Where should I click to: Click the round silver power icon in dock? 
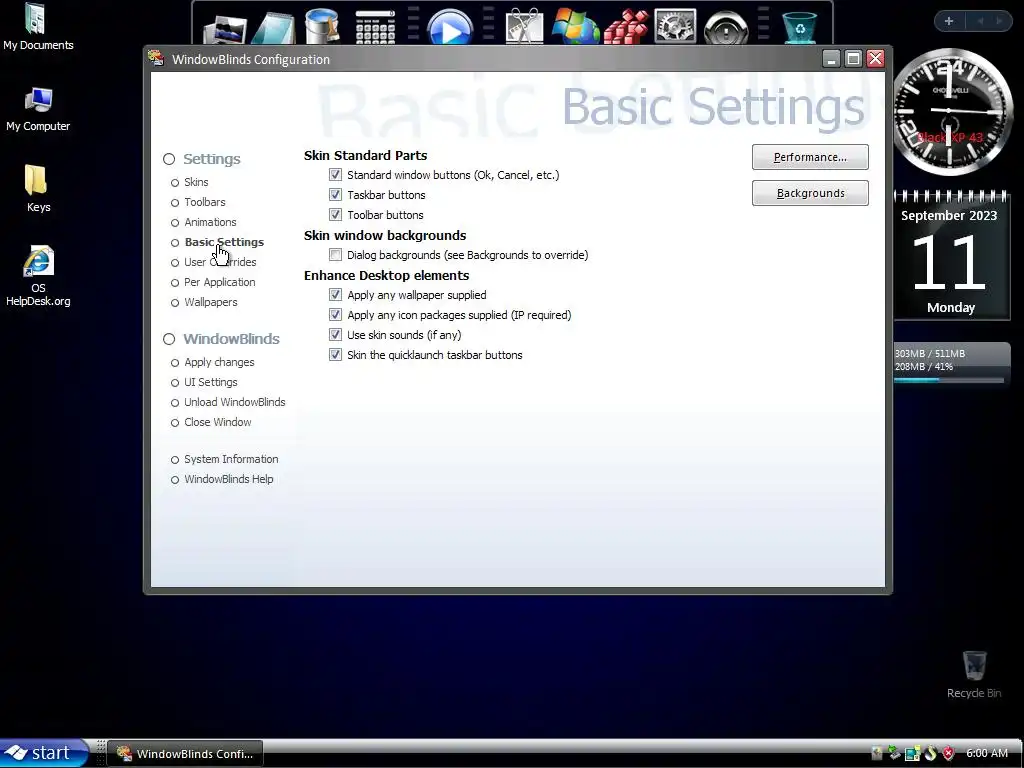(726, 27)
